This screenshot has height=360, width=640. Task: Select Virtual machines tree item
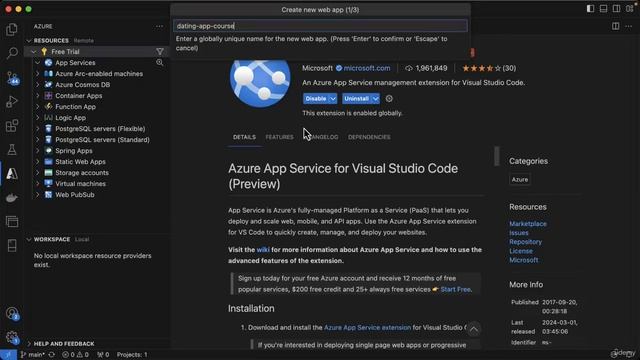80,184
